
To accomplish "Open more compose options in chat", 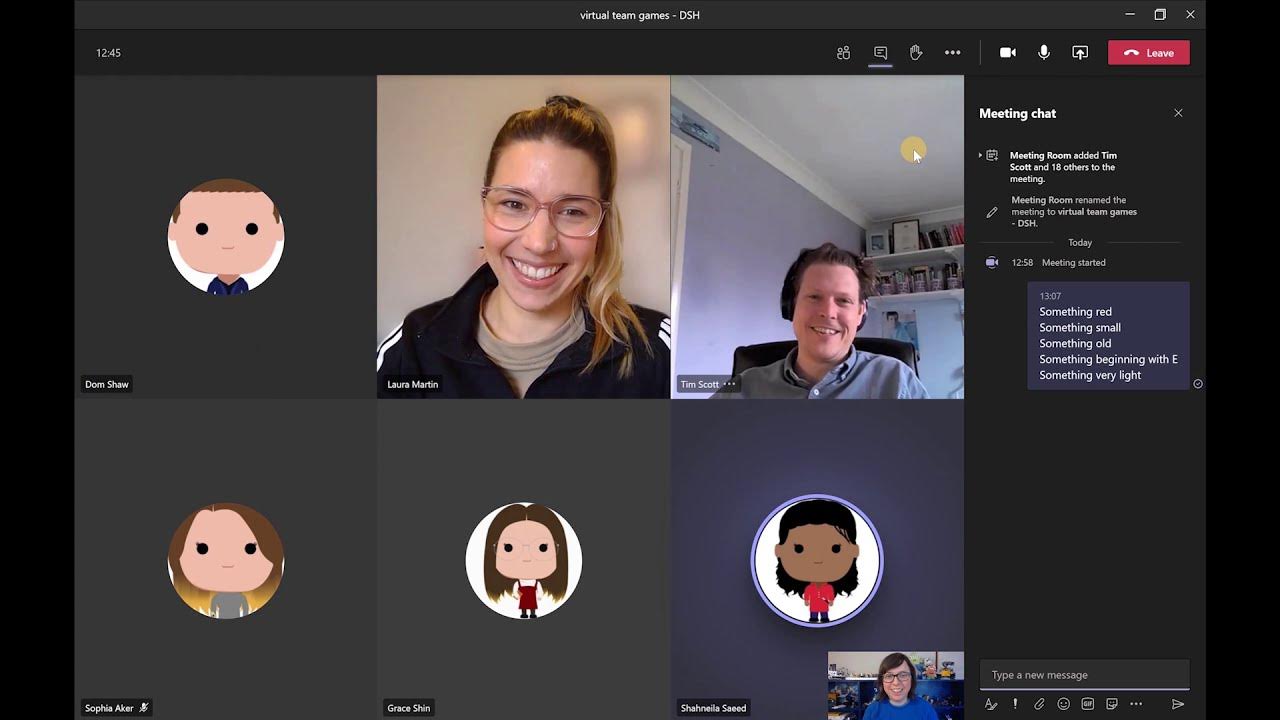I will 1136,704.
